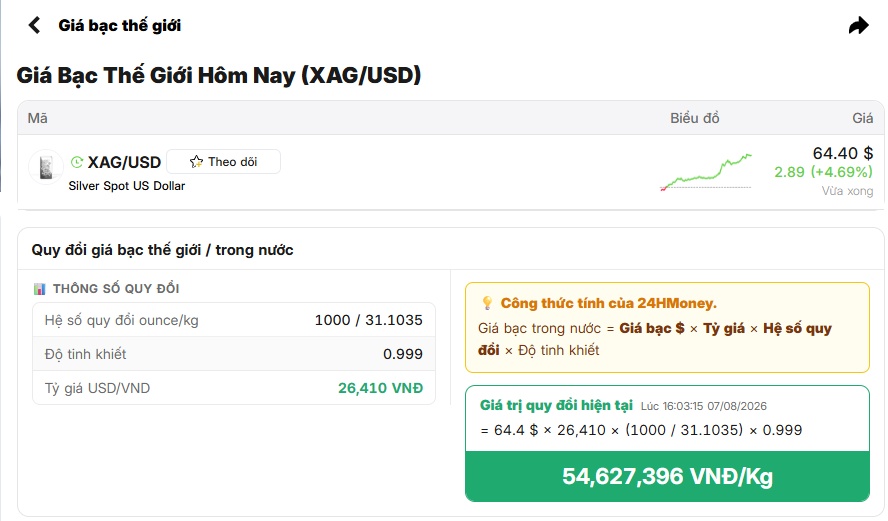Click the bar chart icon beside Thông số quy đổi
The image size is (888, 521).
pyautogui.click(x=39, y=289)
